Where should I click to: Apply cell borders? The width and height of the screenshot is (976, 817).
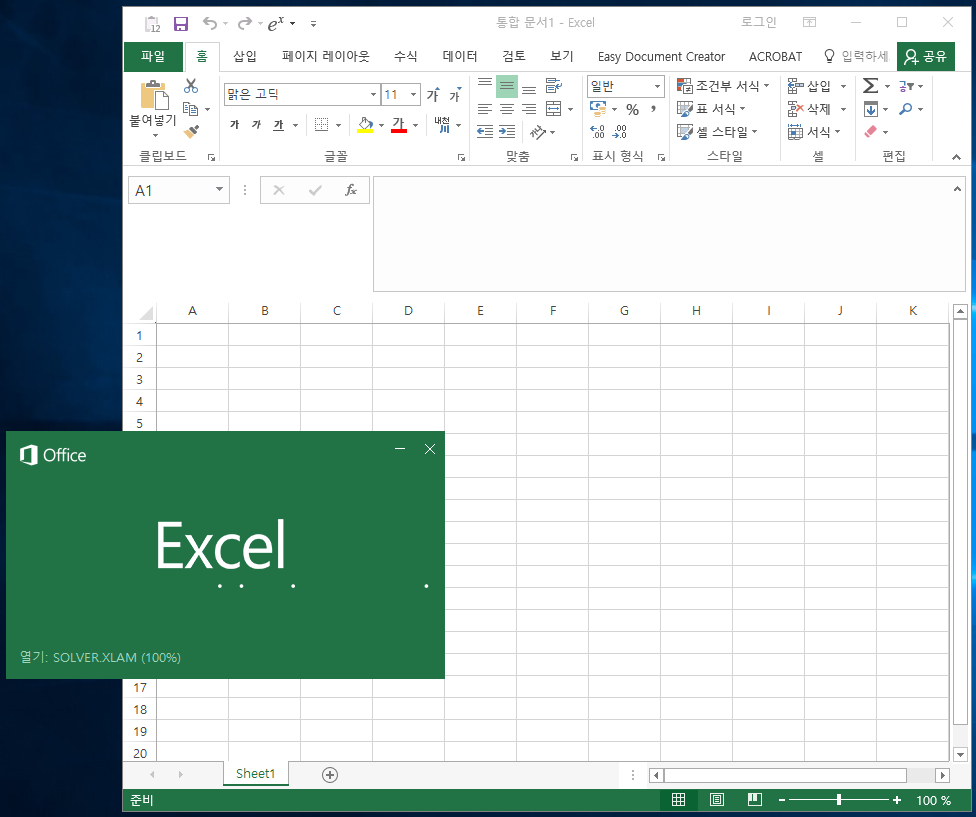click(x=321, y=125)
